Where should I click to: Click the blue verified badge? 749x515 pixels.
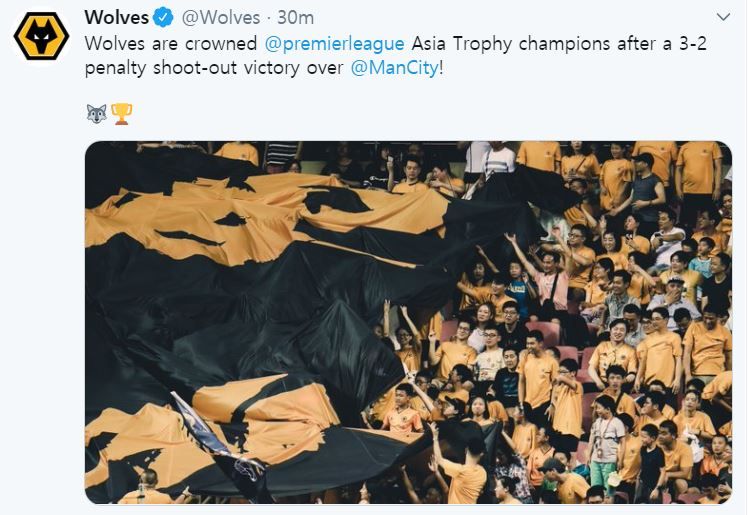pyautogui.click(x=165, y=18)
